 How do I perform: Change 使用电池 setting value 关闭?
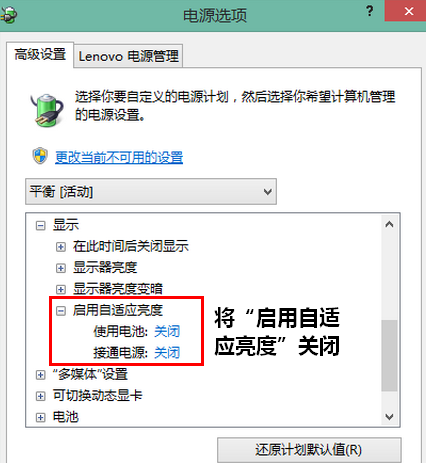tap(167, 331)
